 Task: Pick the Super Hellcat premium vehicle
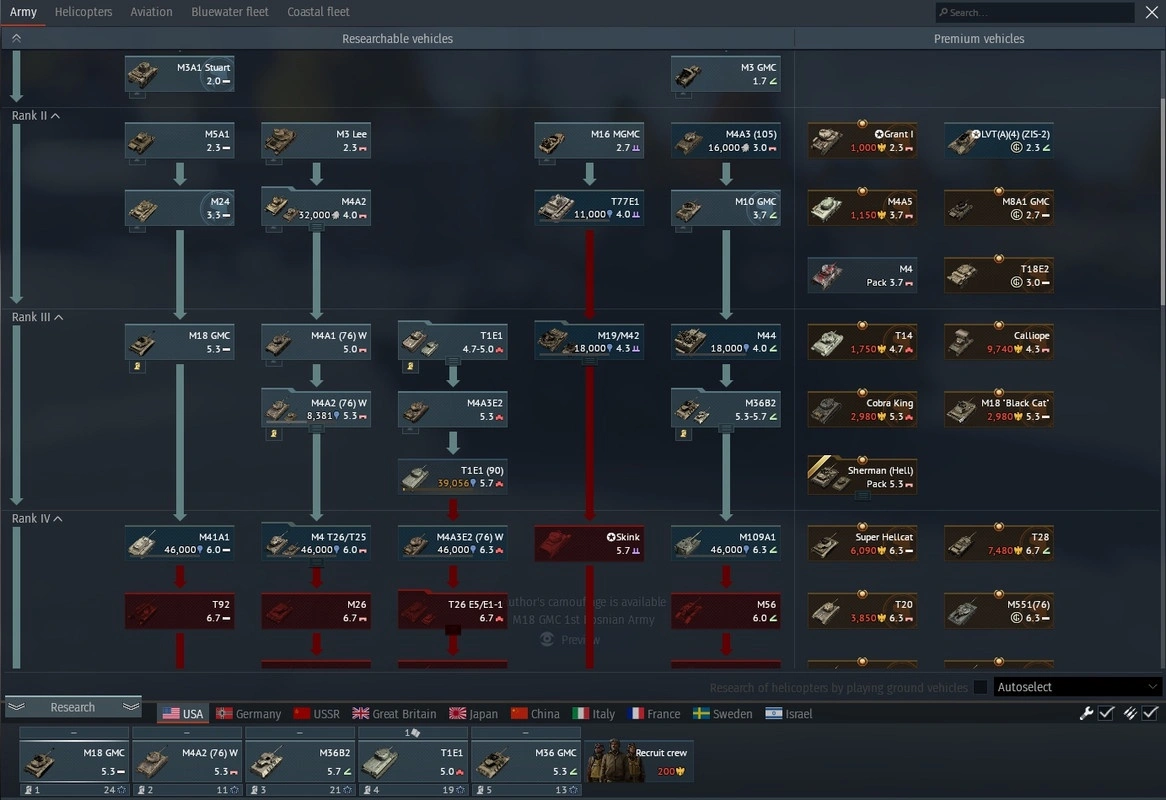(x=862, y=544)
